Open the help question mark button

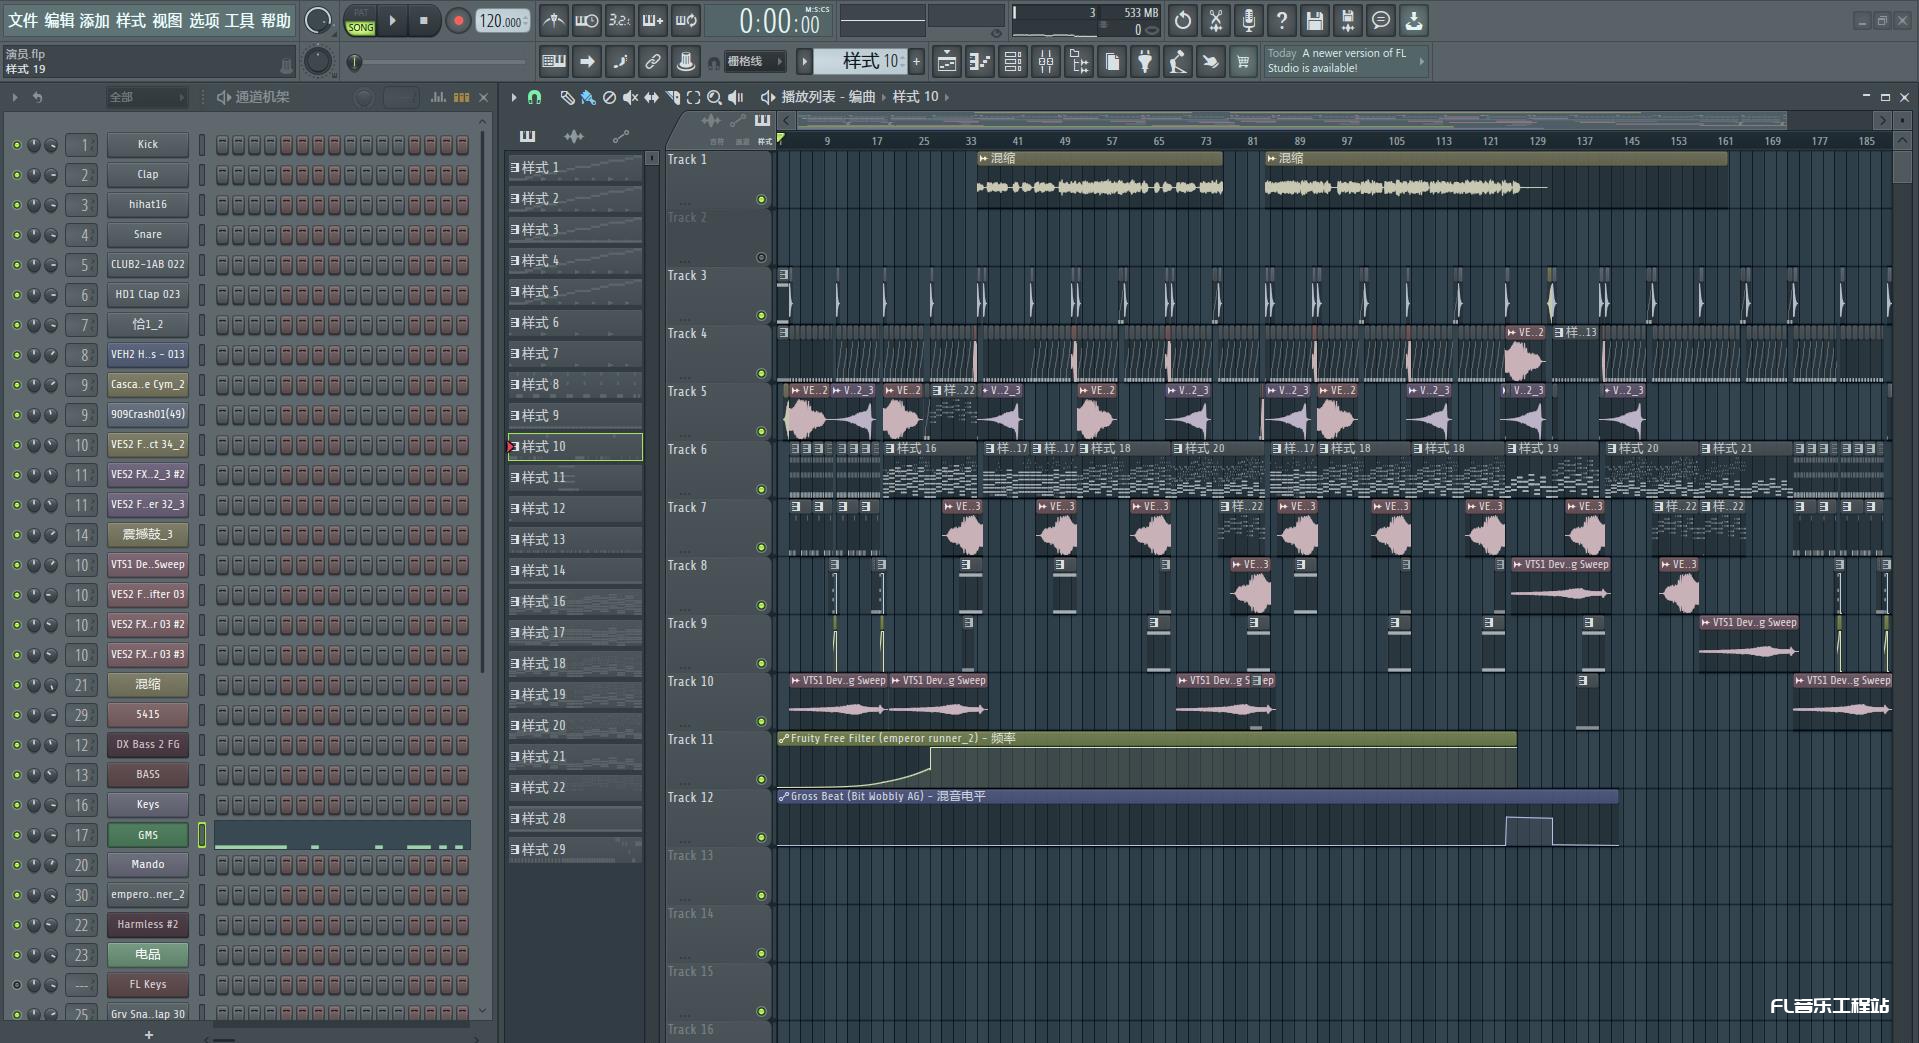click(x=1282, y=20)
